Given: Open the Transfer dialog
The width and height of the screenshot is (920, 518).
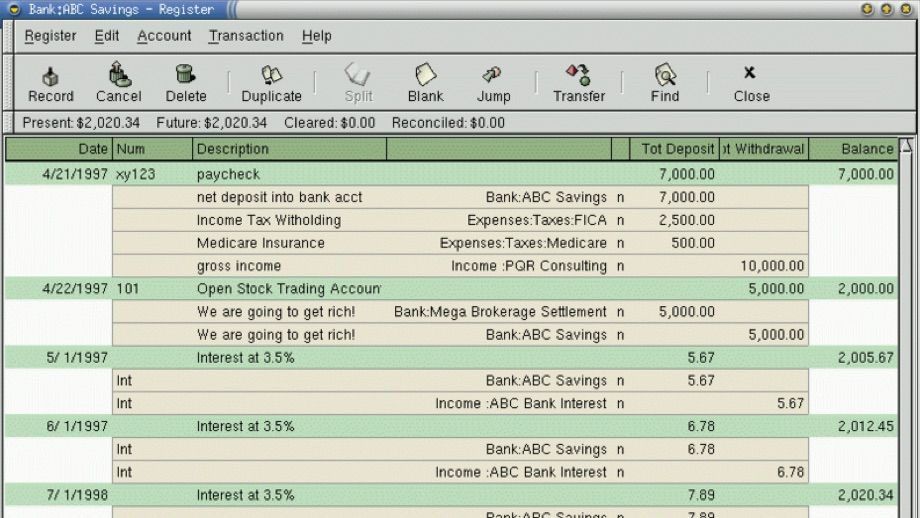Looking at the screenshot, I should pos(579,84).
